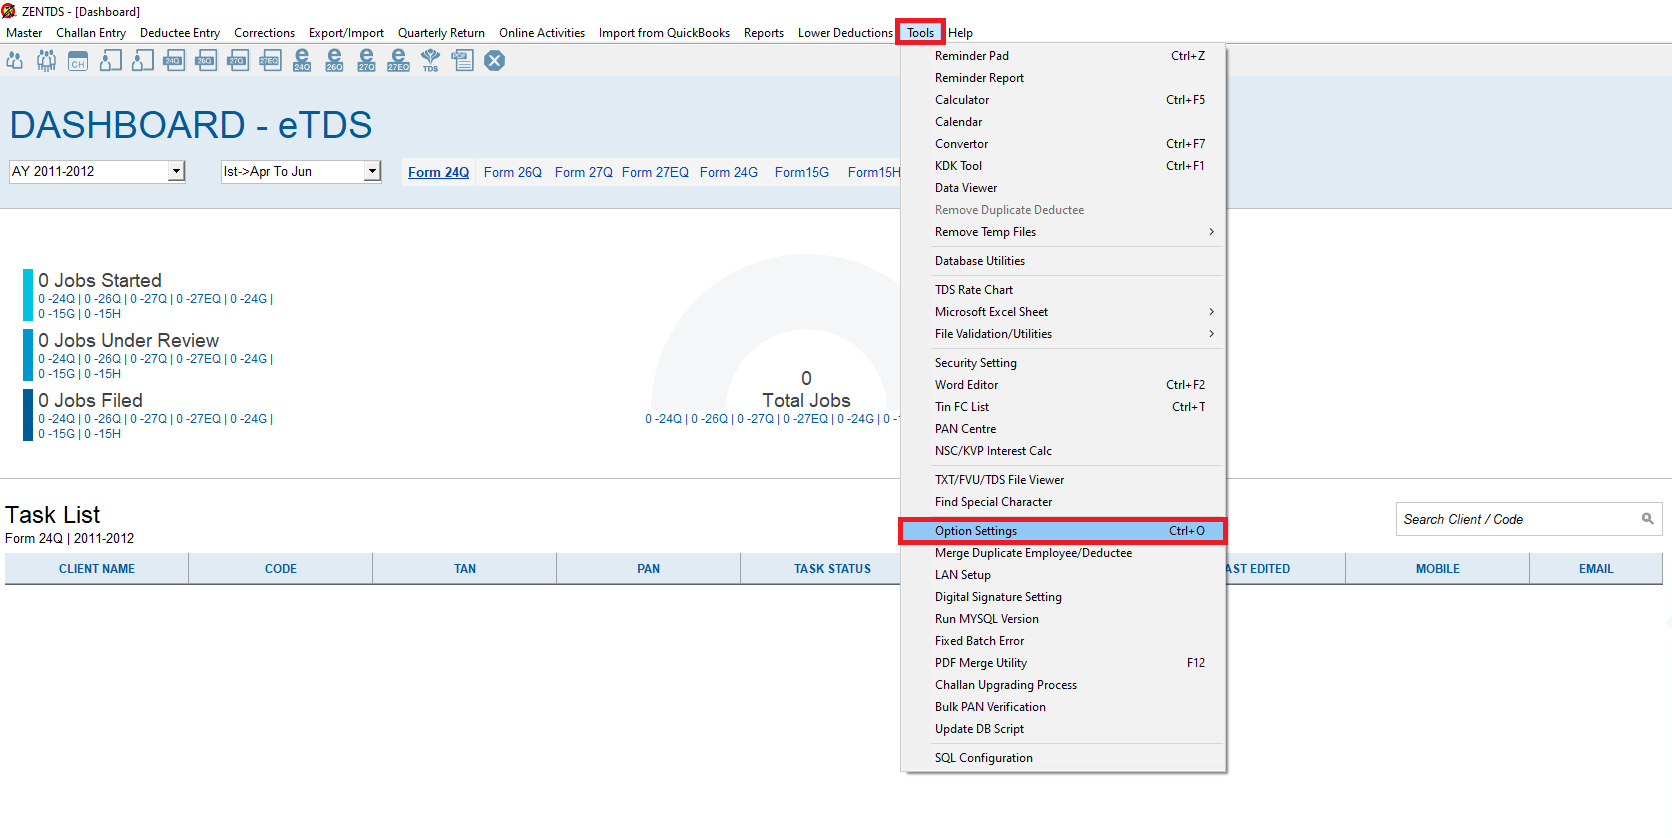Click the group of people toolbar icon
This screenshot has height=838, width=1672.
click(x=46, y=61)
